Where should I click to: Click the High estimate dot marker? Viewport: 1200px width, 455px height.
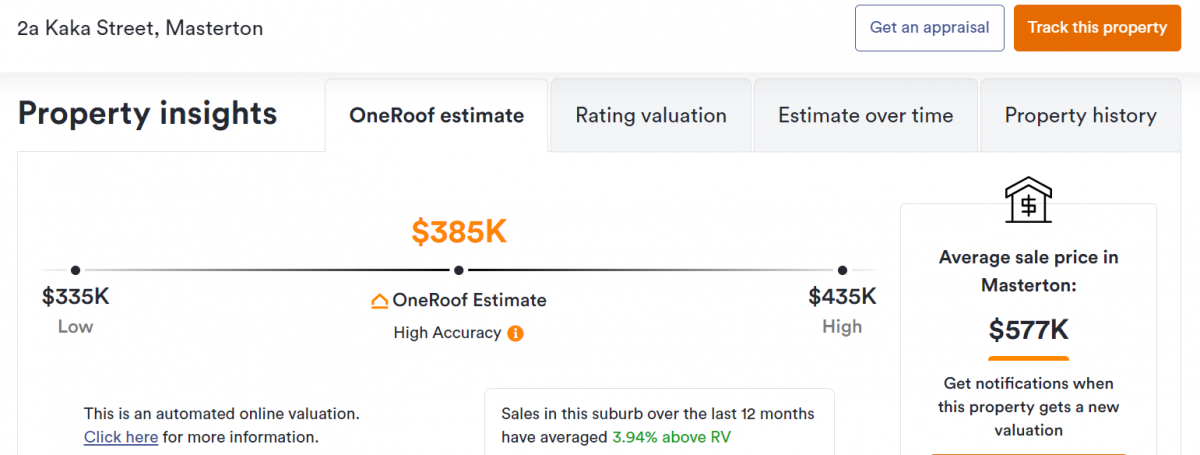coord(842,270)
